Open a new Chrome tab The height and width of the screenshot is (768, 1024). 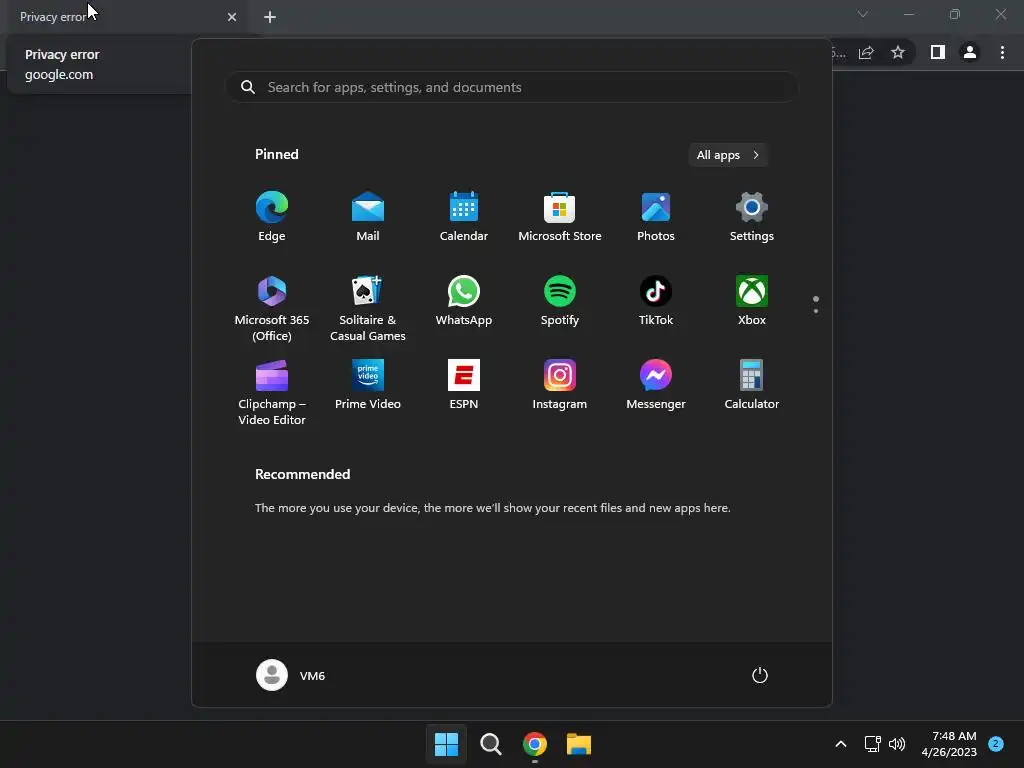(270, 17)
